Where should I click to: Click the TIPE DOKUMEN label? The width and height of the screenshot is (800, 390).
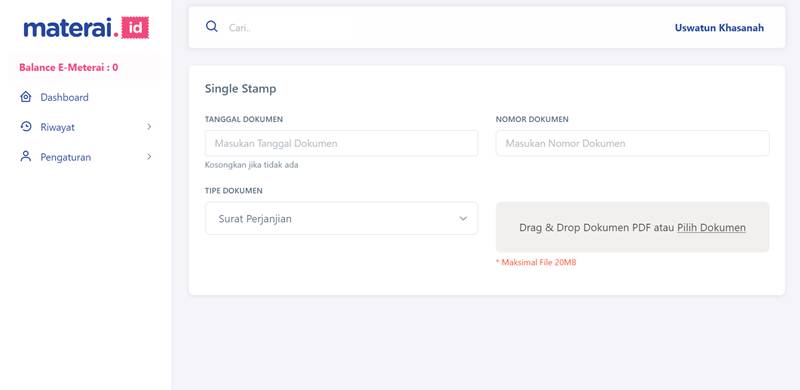click(234, 191)
